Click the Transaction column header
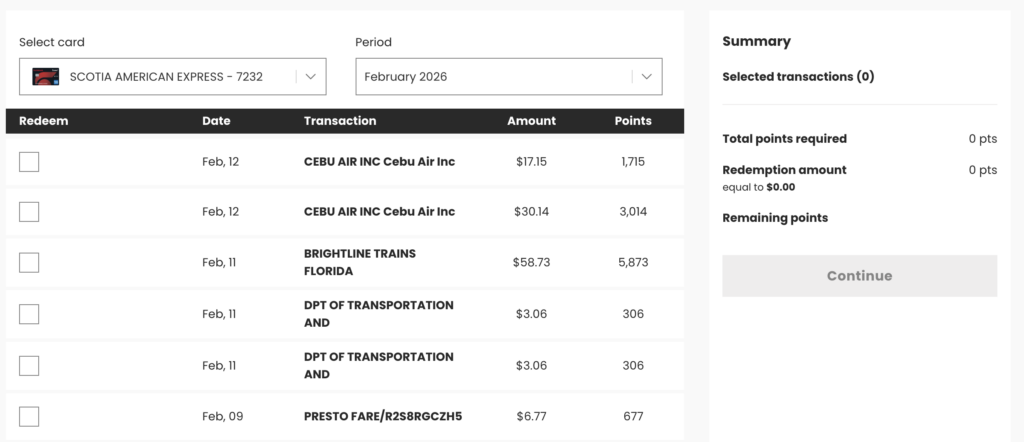Viewport: 1024px width, 442px height. tap(340, 121)
